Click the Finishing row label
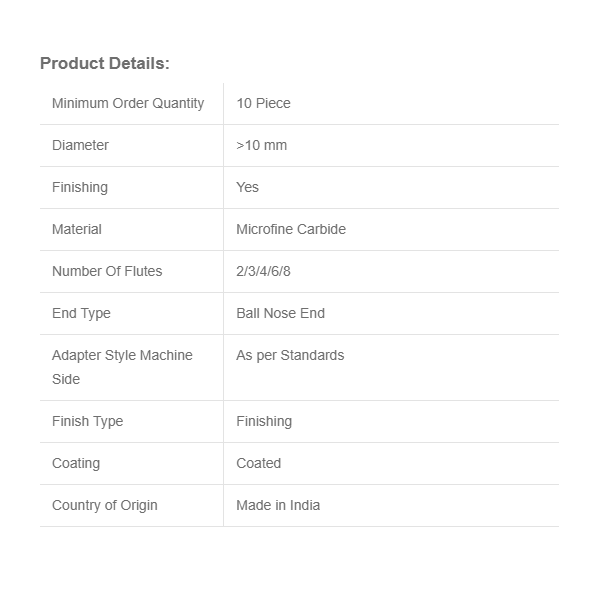Screen dimensions: 600x600 pos(80,187)
